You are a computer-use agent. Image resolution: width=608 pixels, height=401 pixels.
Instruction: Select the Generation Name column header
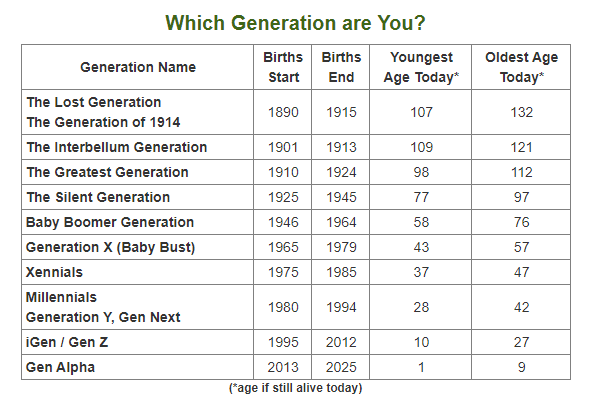point(138,67)
